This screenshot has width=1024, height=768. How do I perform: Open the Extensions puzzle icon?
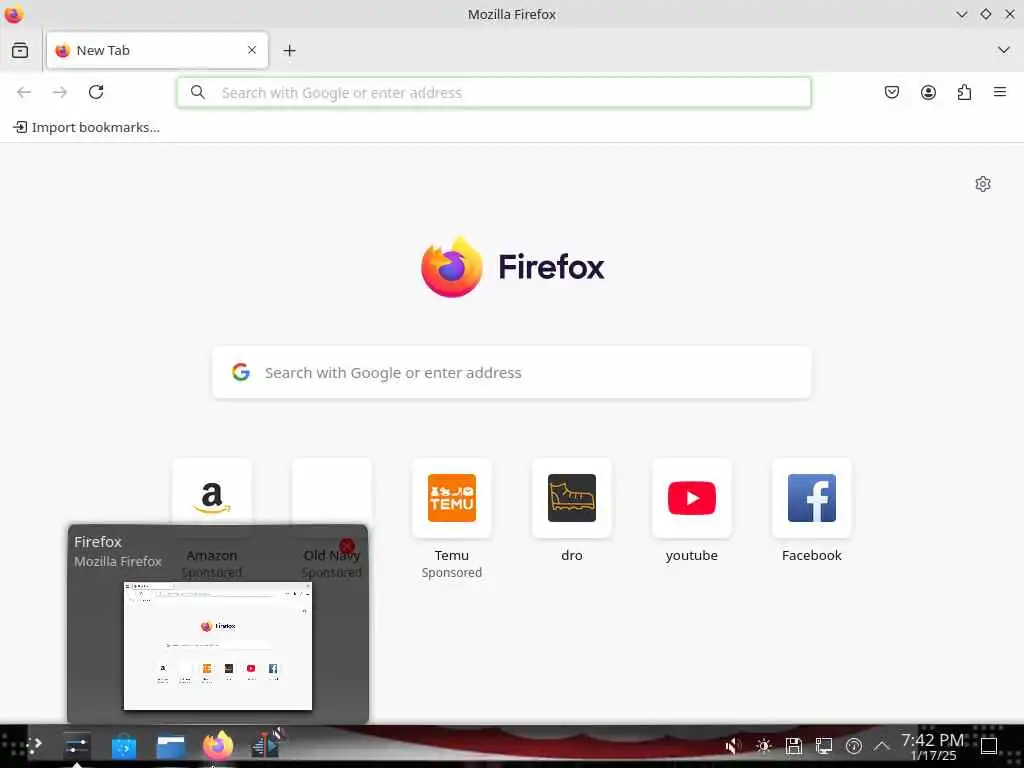(x=964, y=92)
